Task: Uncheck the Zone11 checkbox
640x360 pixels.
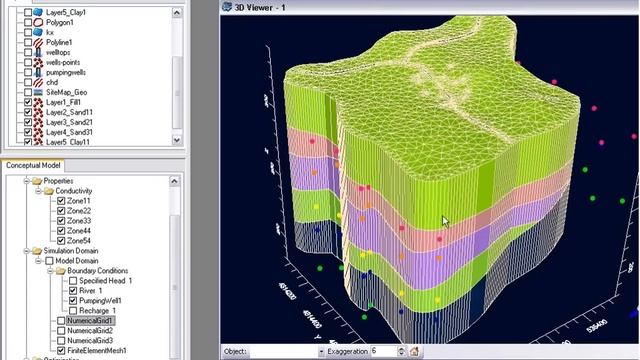Action: click(61, 201)
